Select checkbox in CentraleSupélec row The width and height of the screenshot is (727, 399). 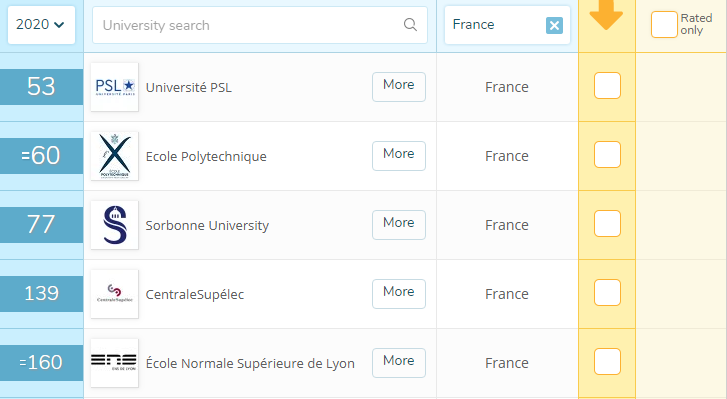coord(607,292)
